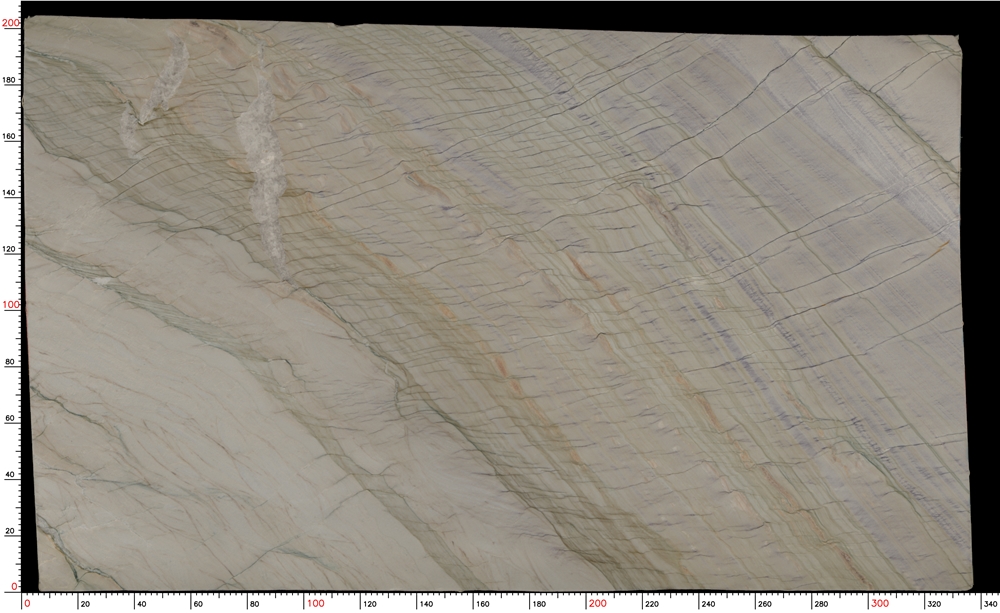Click the 240 mark on horizontal ruler
Screen dimensions: 1000x613
click(709, 603)
